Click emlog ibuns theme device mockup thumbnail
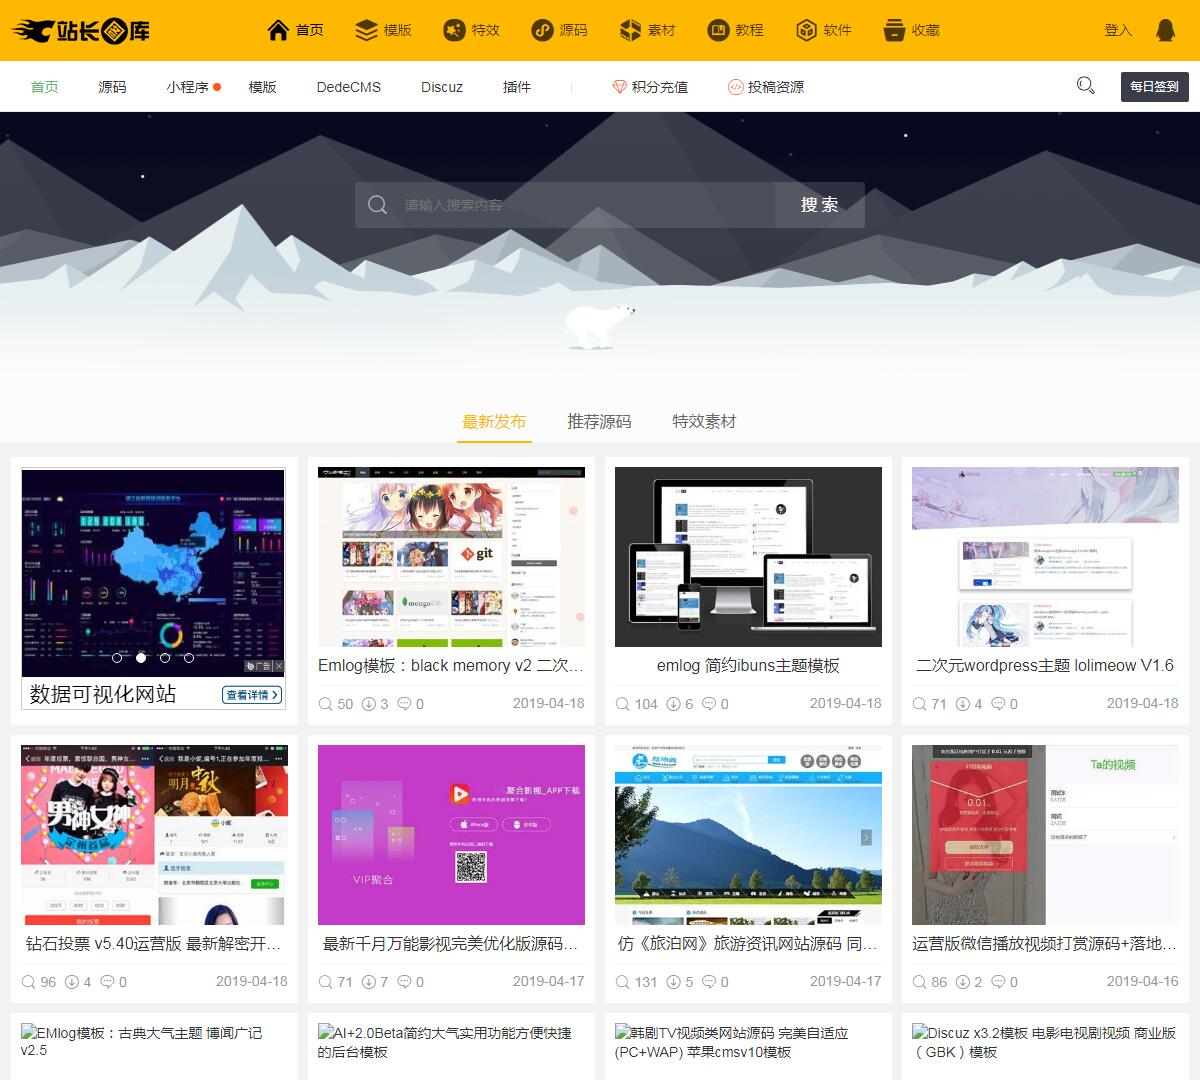 click(748, 557)
